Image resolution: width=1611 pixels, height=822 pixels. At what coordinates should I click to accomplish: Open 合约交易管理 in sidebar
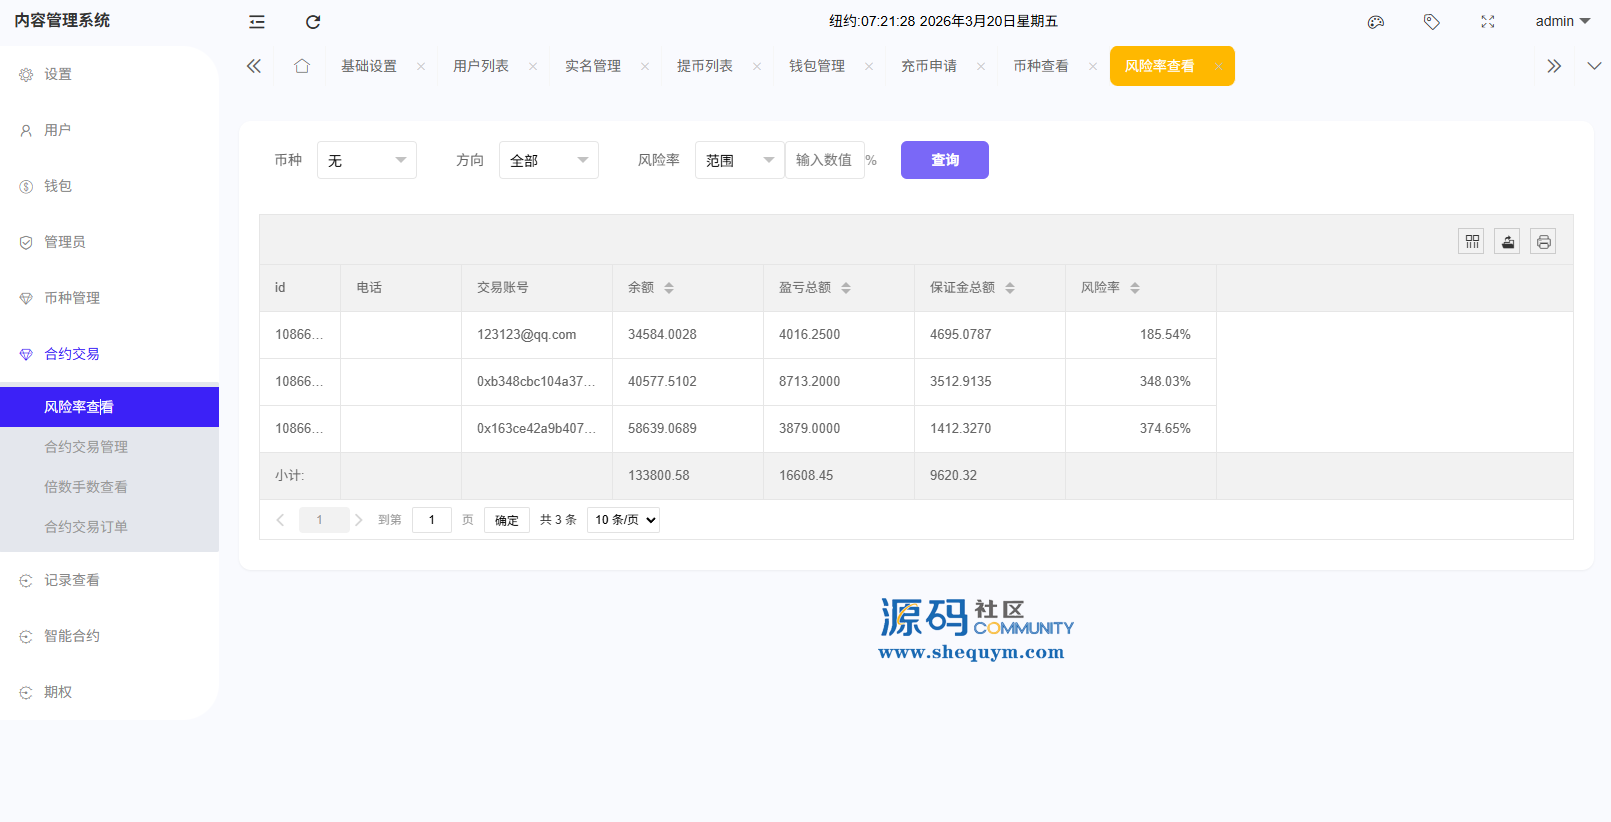click(x=86, y=447)
